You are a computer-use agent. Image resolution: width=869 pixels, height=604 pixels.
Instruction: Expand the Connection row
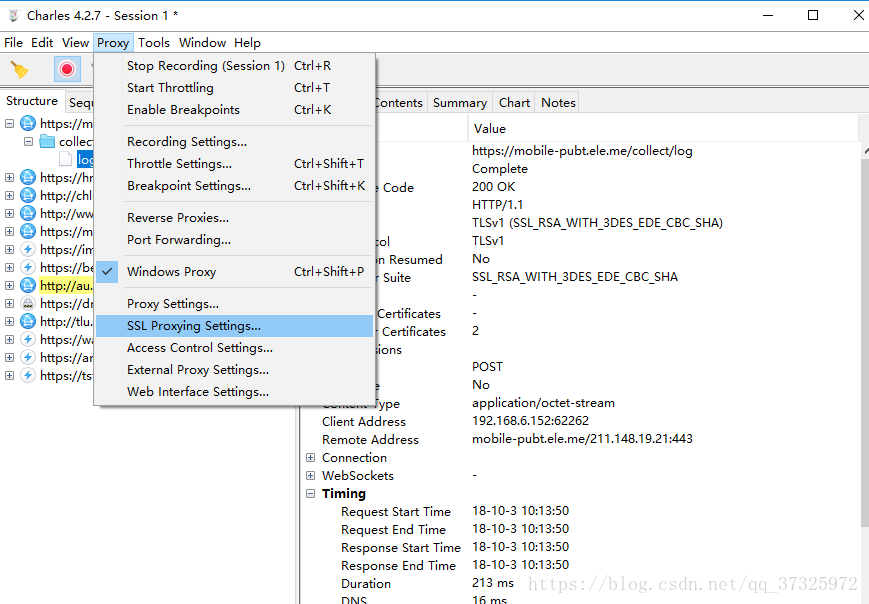click(x=310, y=457)
